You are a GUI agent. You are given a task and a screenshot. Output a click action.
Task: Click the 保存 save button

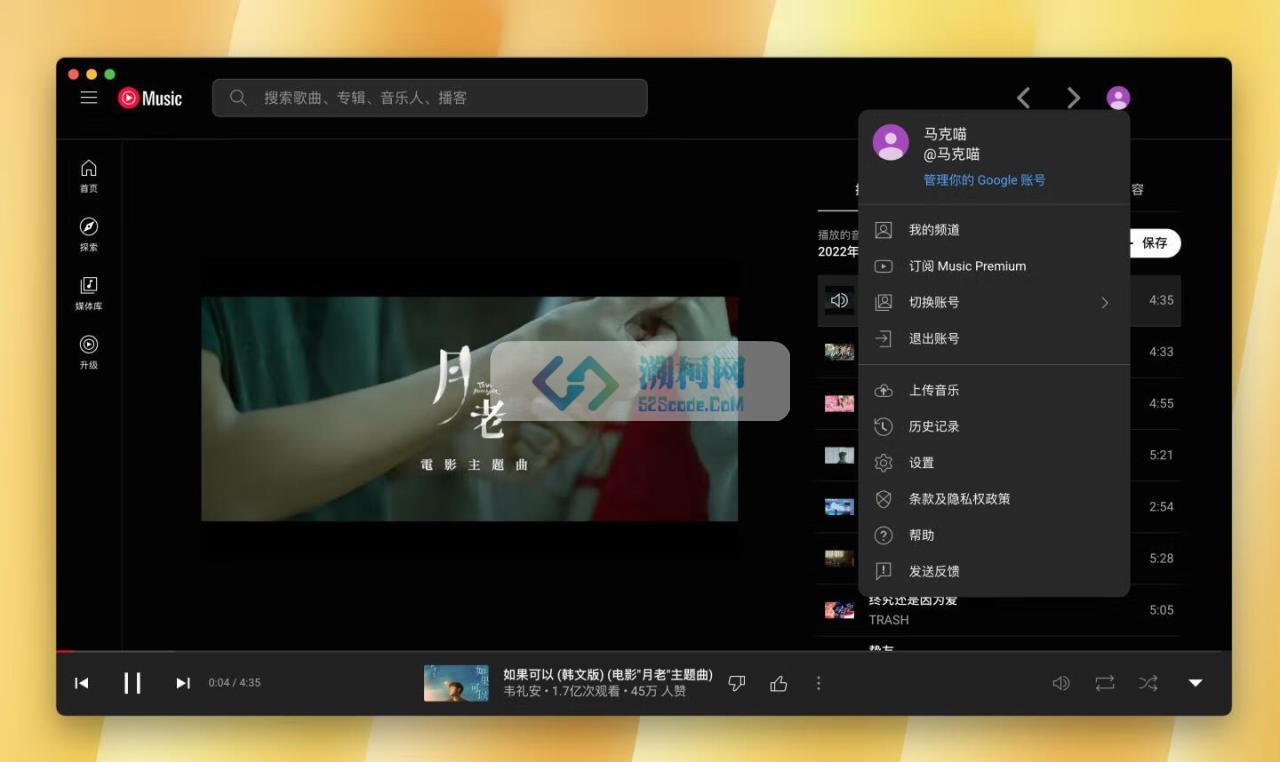pyautogui.click(x=1155, y=243)
